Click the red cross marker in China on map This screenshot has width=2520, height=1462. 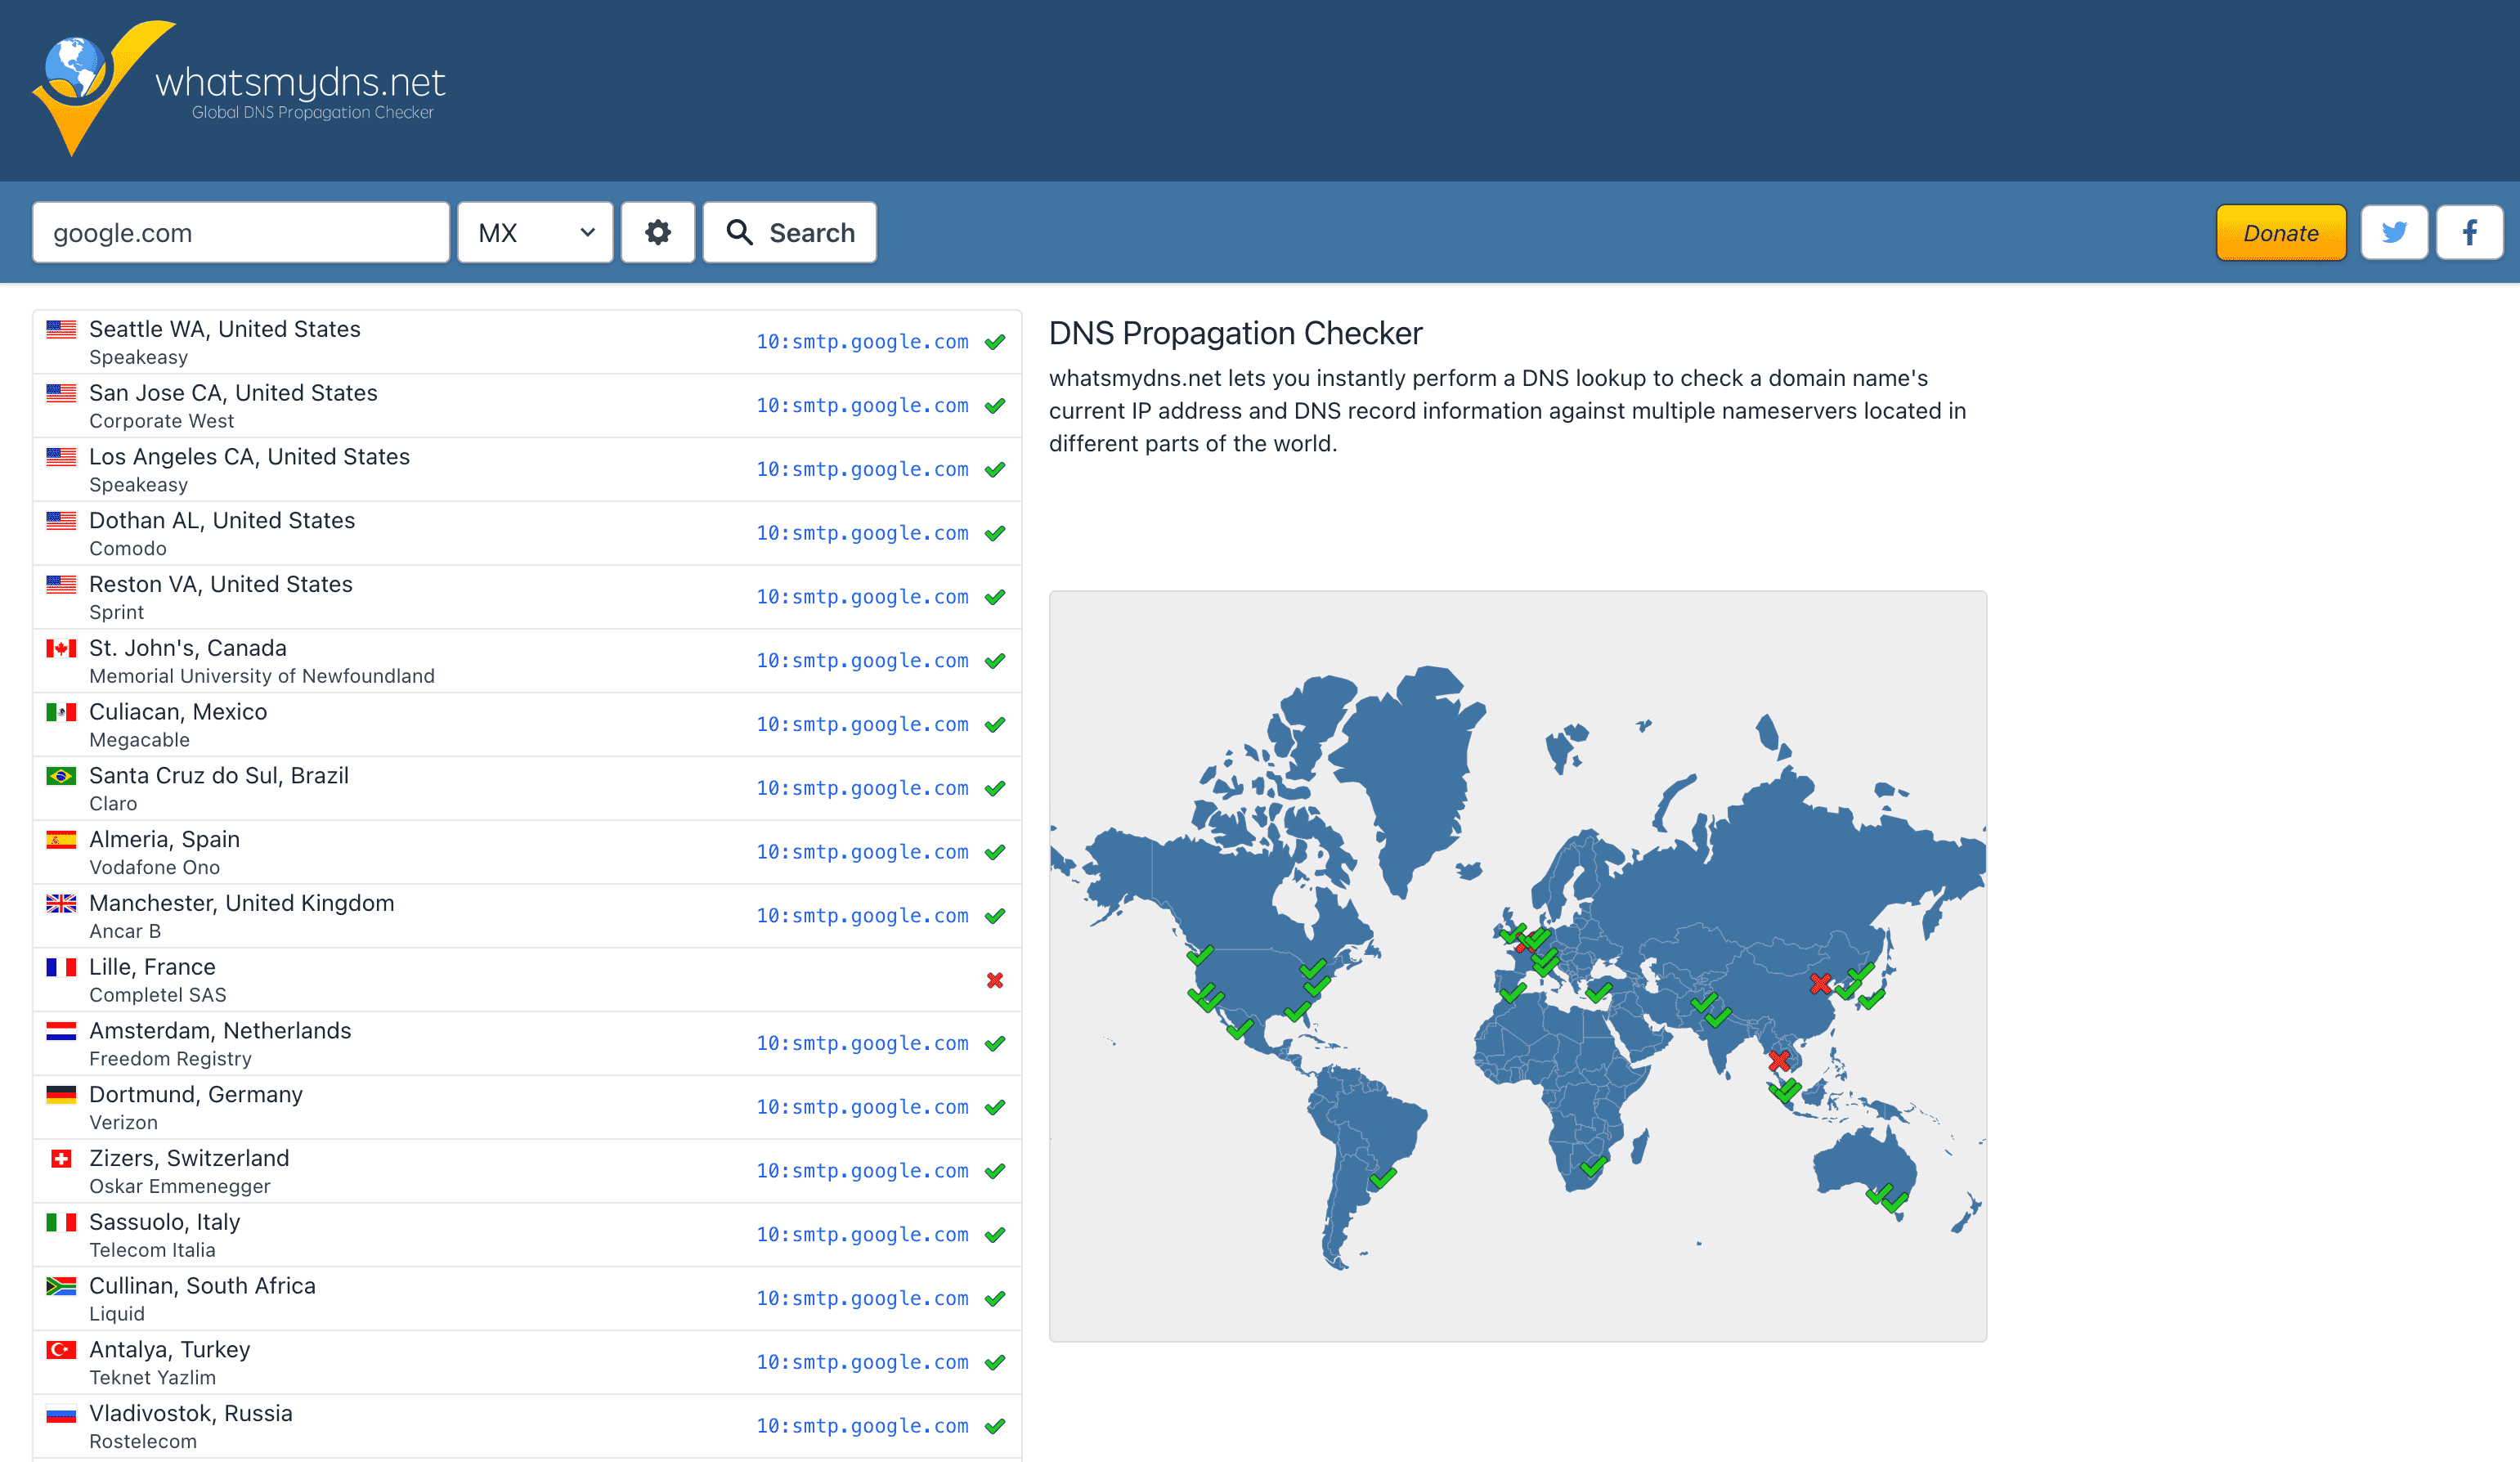[1820, 984]
